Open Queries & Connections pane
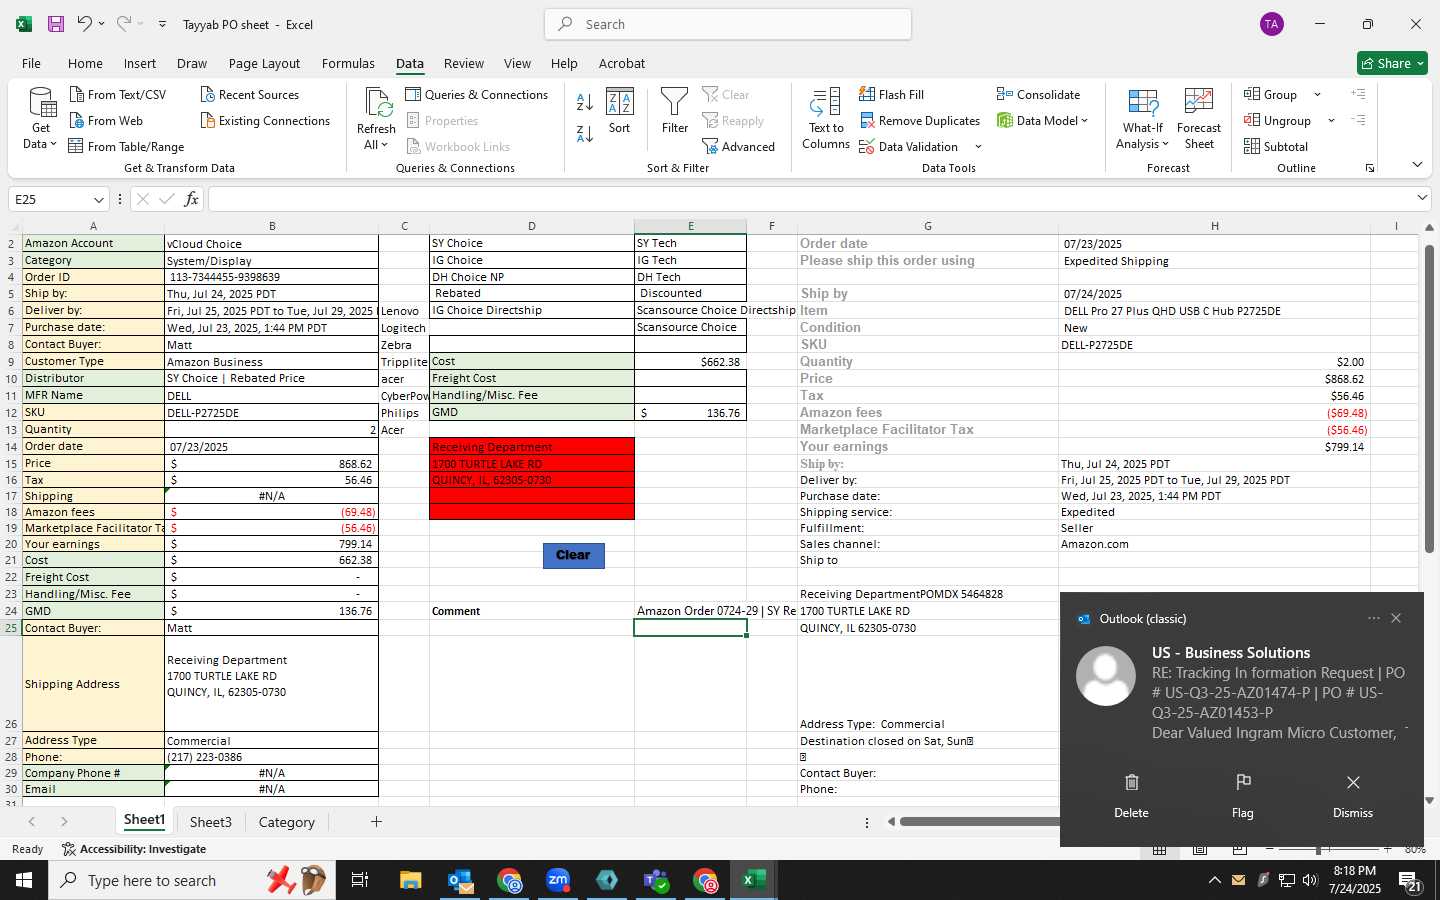The height and width of the screenshot is (900, 1440). [x=476, y=95]
